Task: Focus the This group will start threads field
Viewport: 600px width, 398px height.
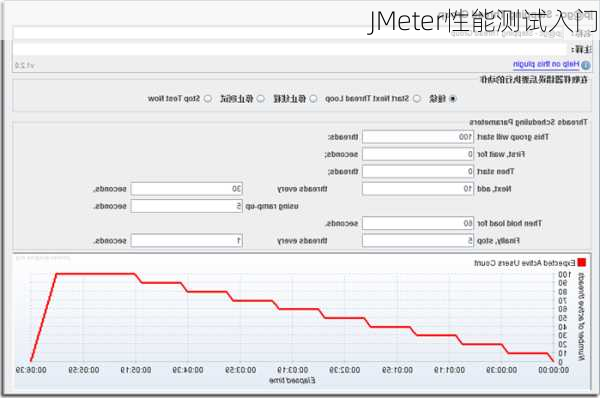Action: (x=418, y=137)
